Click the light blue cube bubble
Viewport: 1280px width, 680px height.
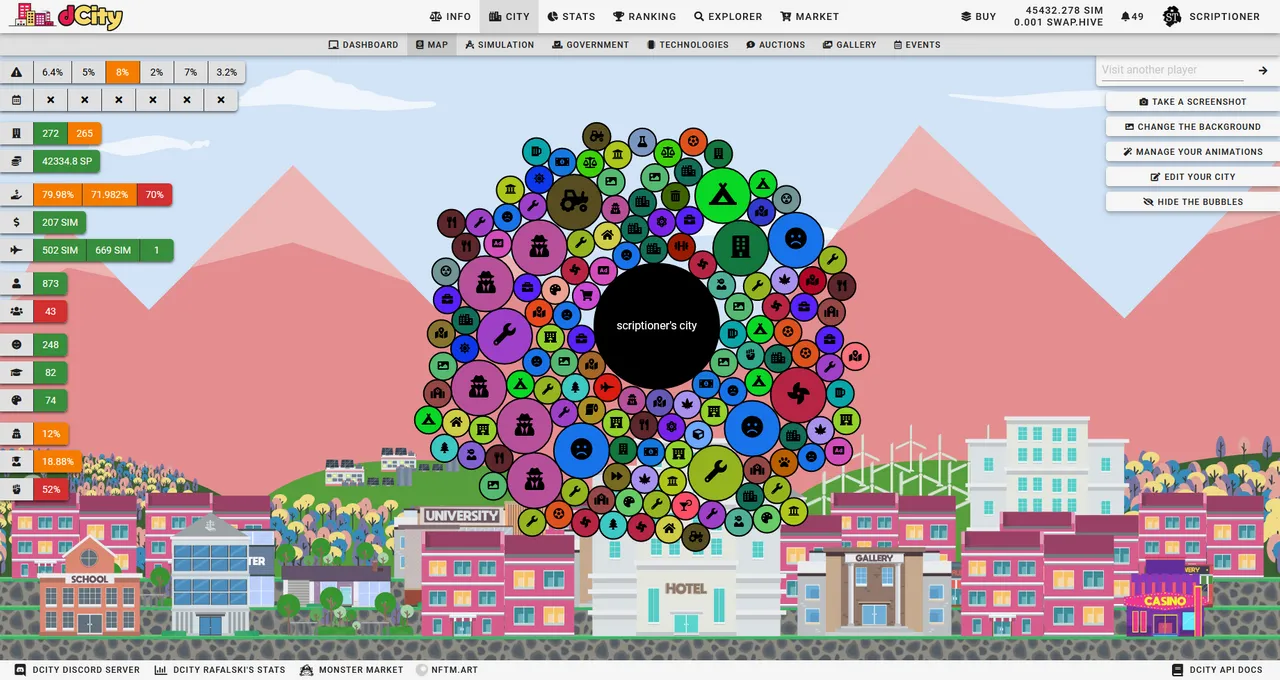pyautogui.click(x=698, y=434)
